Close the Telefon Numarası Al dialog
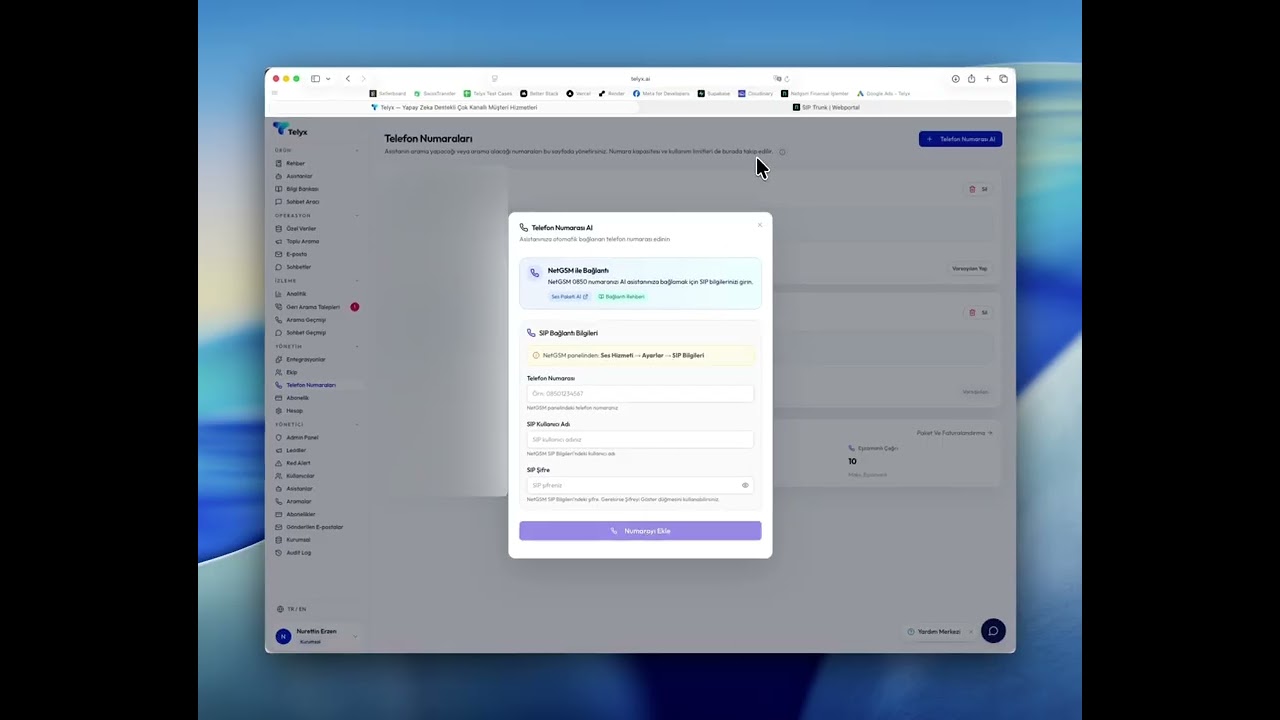Screen dimensions: 1280x720 (760, 225)
